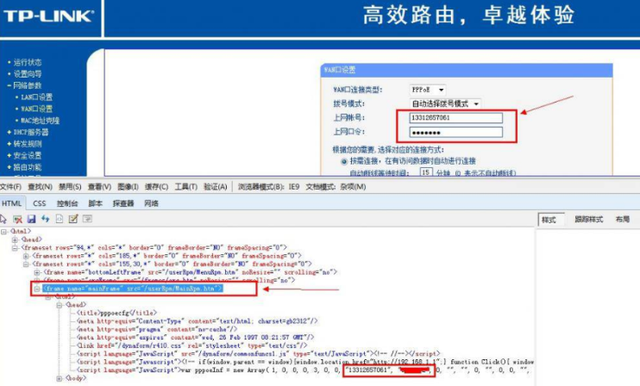Collapse the mainFrame frame node
The height and width of the screenshot is (386, 640).
37,288
